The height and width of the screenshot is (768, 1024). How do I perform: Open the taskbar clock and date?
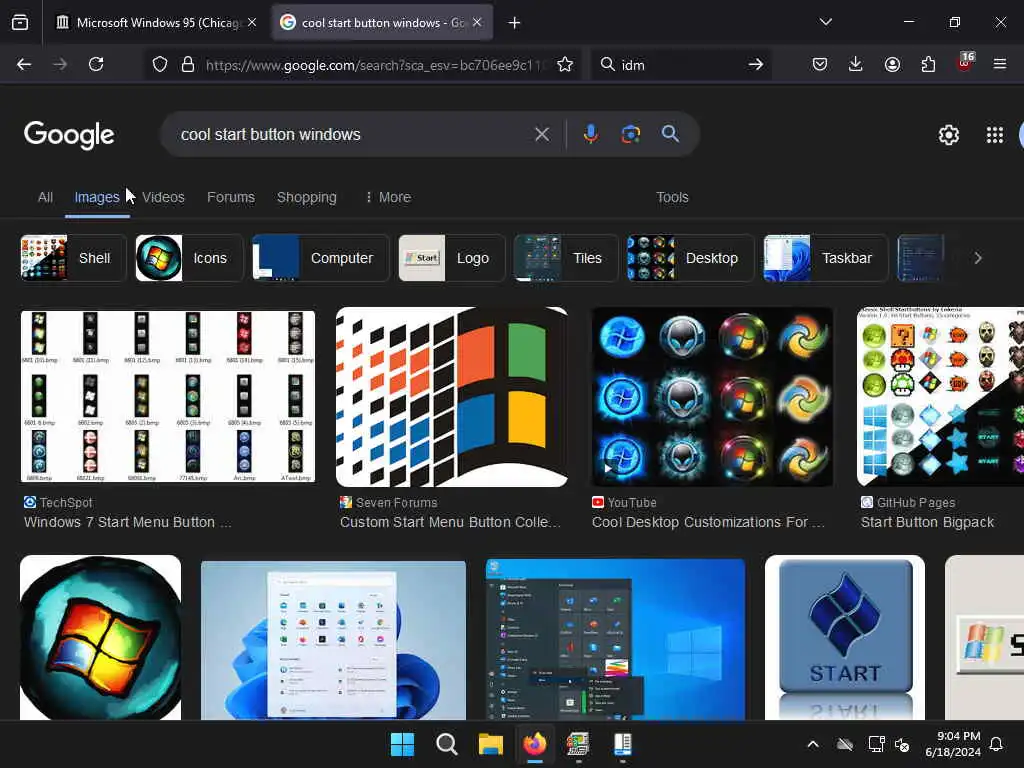pos(953,744)
